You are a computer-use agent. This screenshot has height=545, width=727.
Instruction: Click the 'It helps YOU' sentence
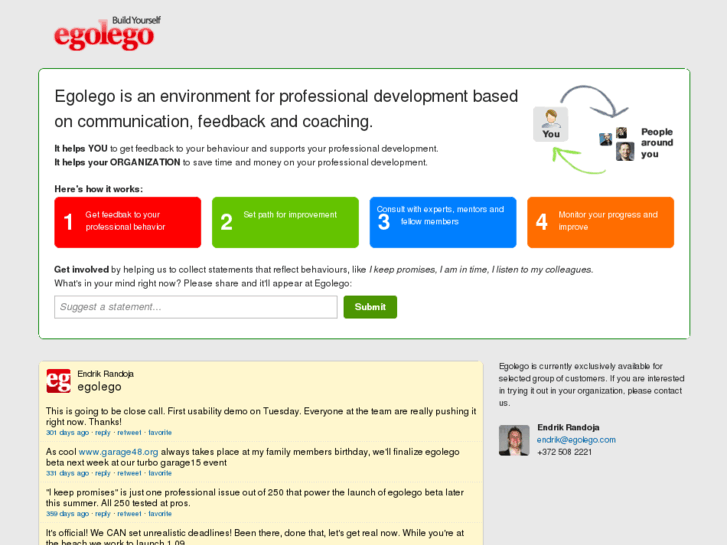(x=246, y=149)
